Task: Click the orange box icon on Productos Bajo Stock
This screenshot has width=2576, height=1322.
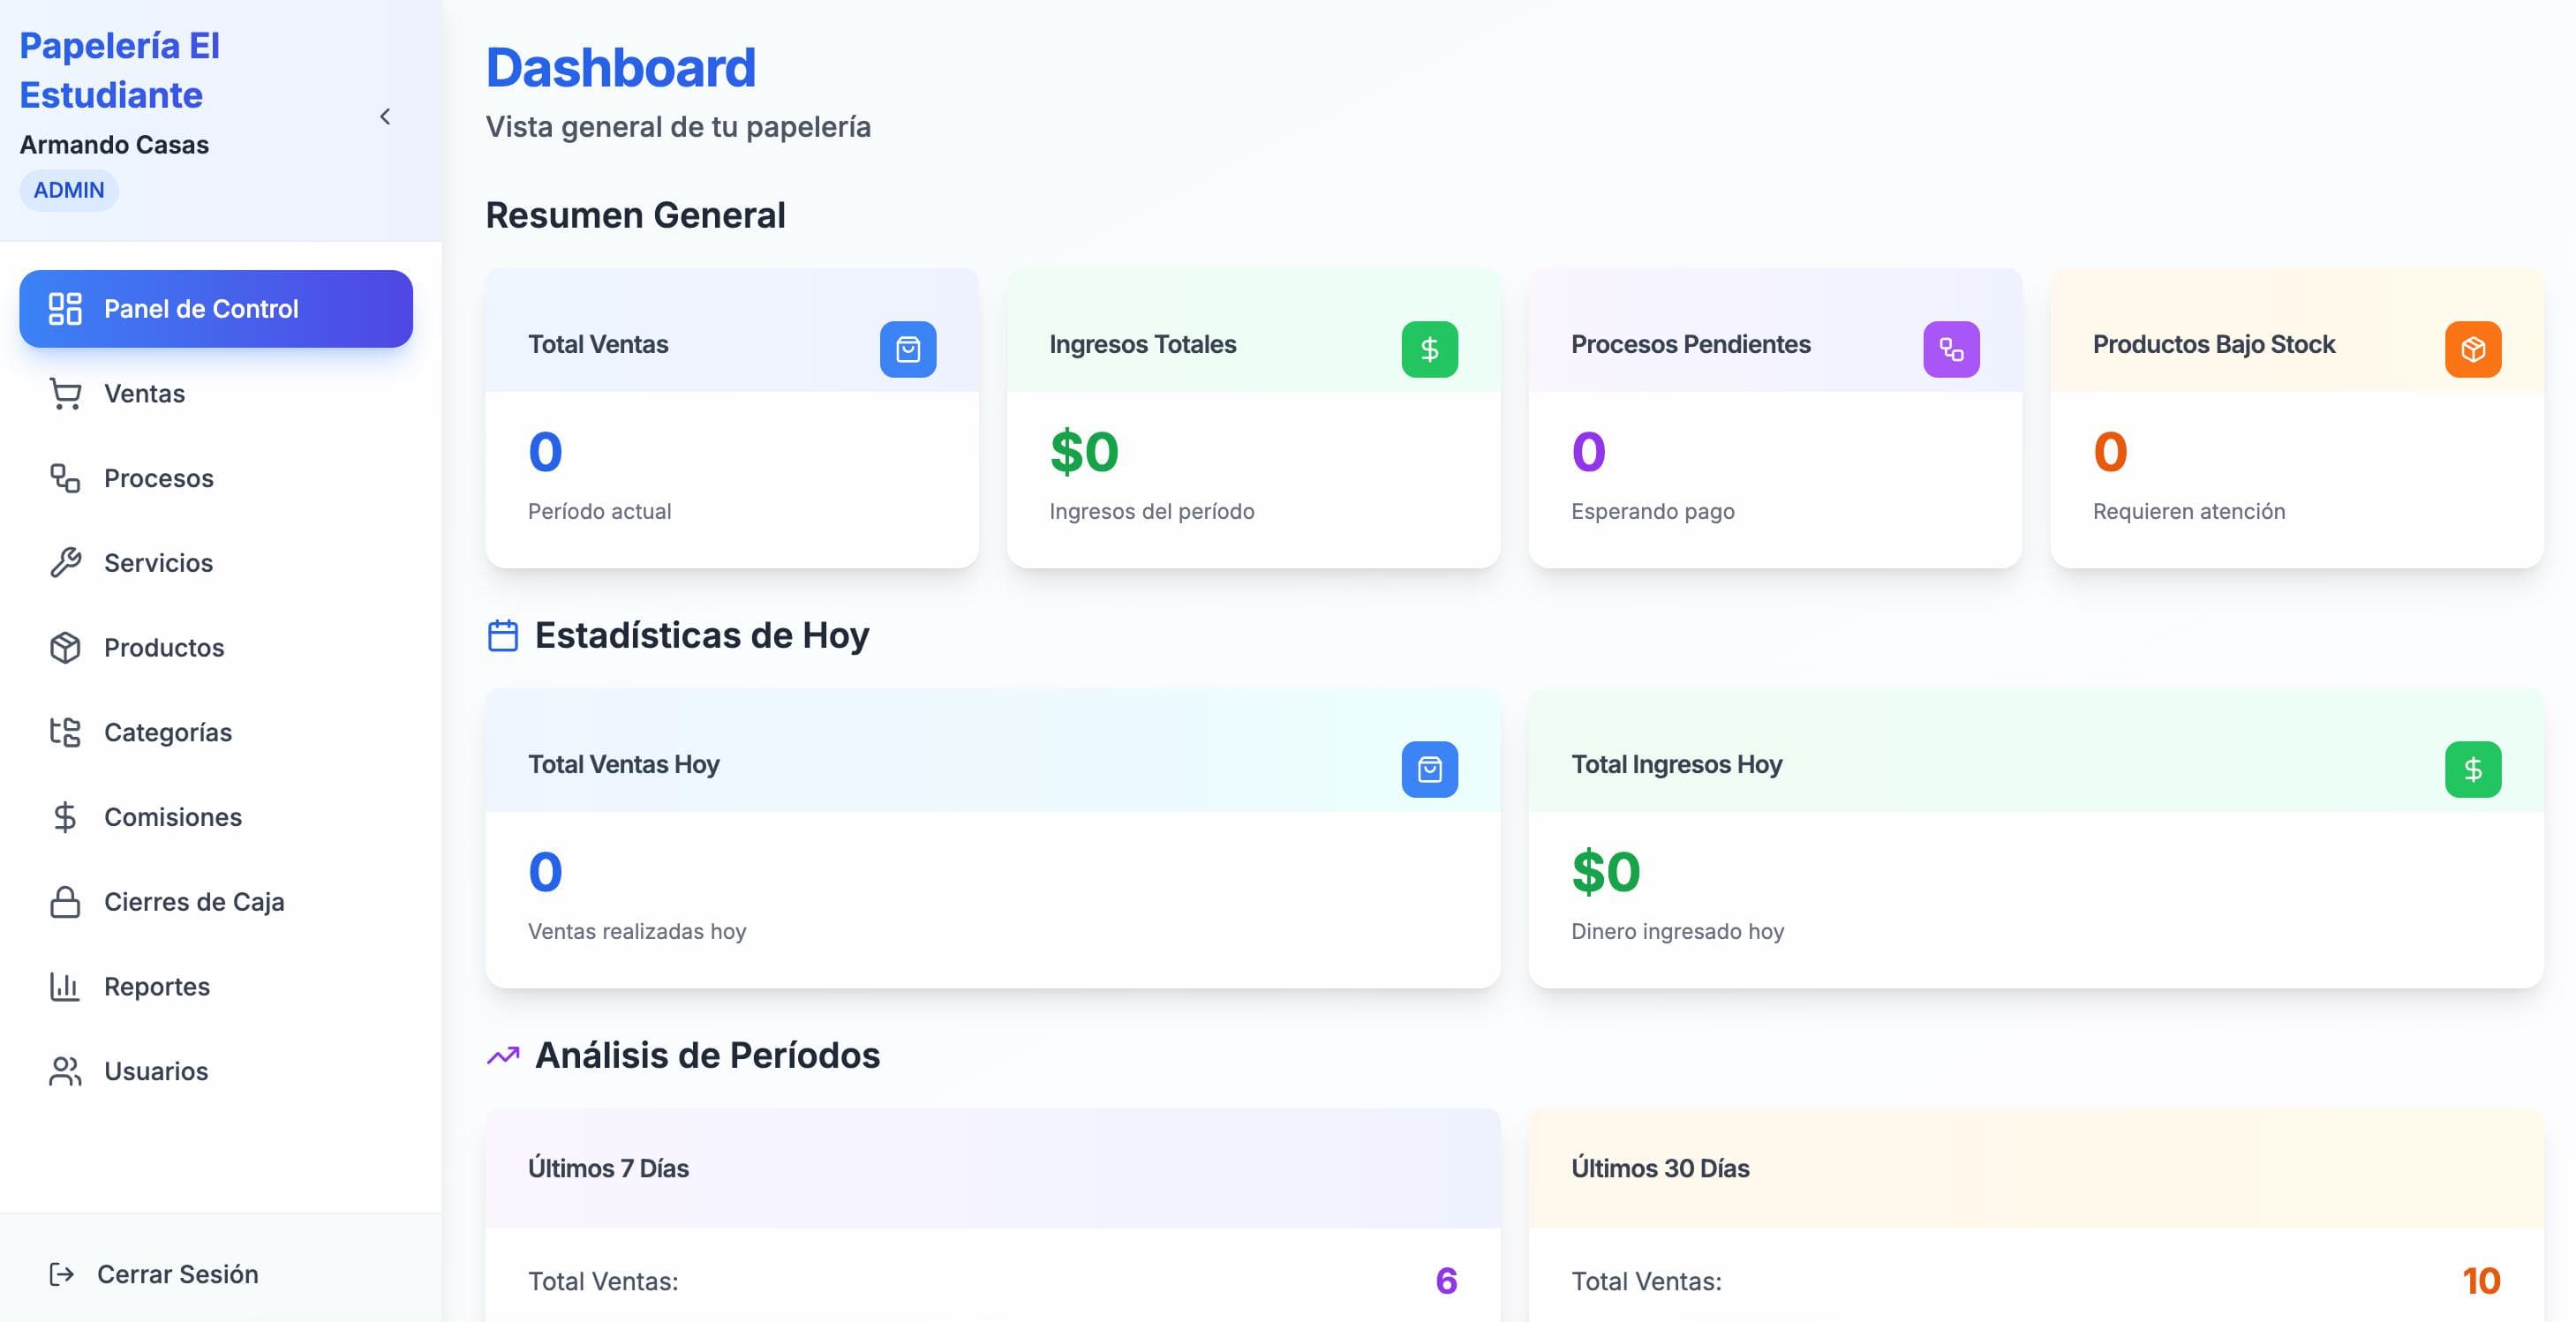Action: pos(2473,349)
